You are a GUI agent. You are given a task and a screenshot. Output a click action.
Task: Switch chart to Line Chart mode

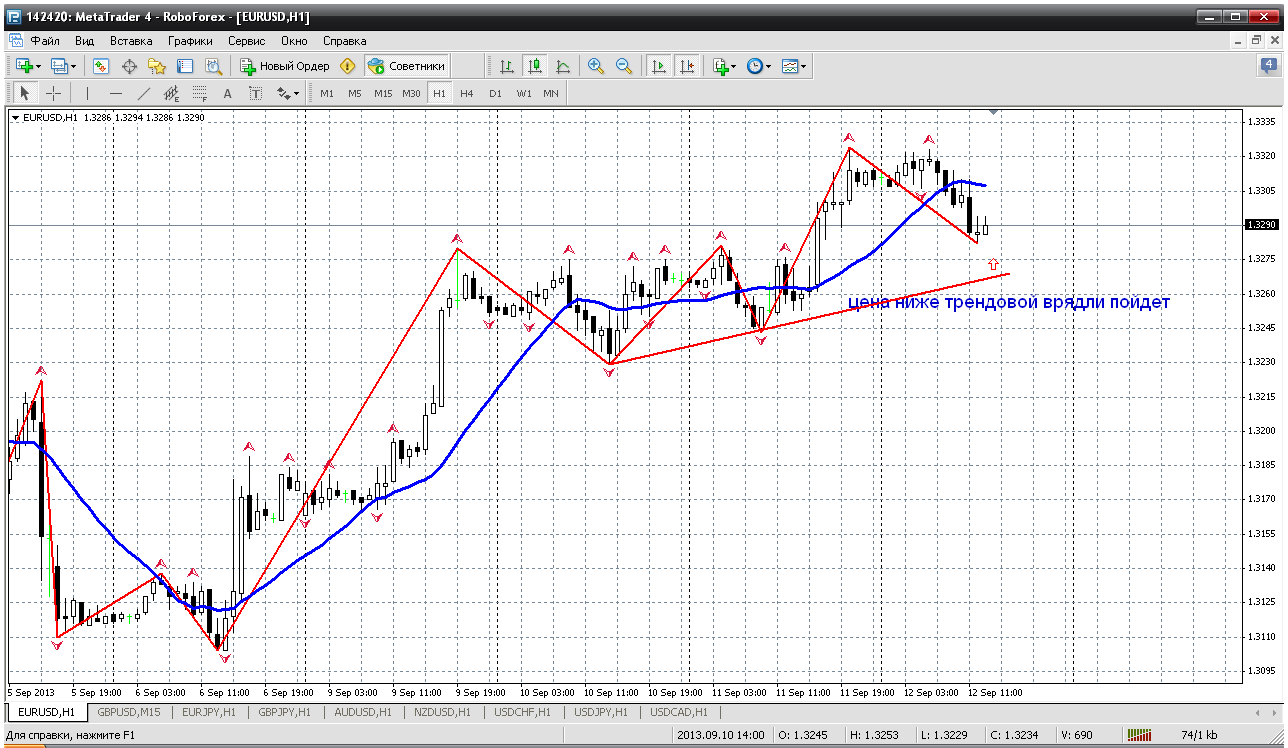pyautogui.click(x=563, y=66)
